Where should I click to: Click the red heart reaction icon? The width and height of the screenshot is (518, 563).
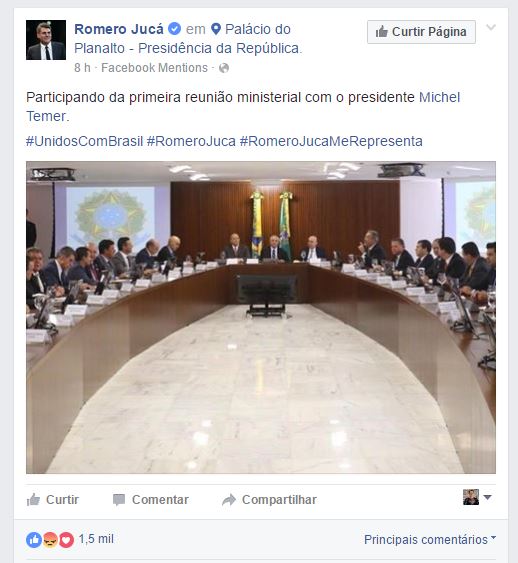pyautogui.click(x=66, y=540)
